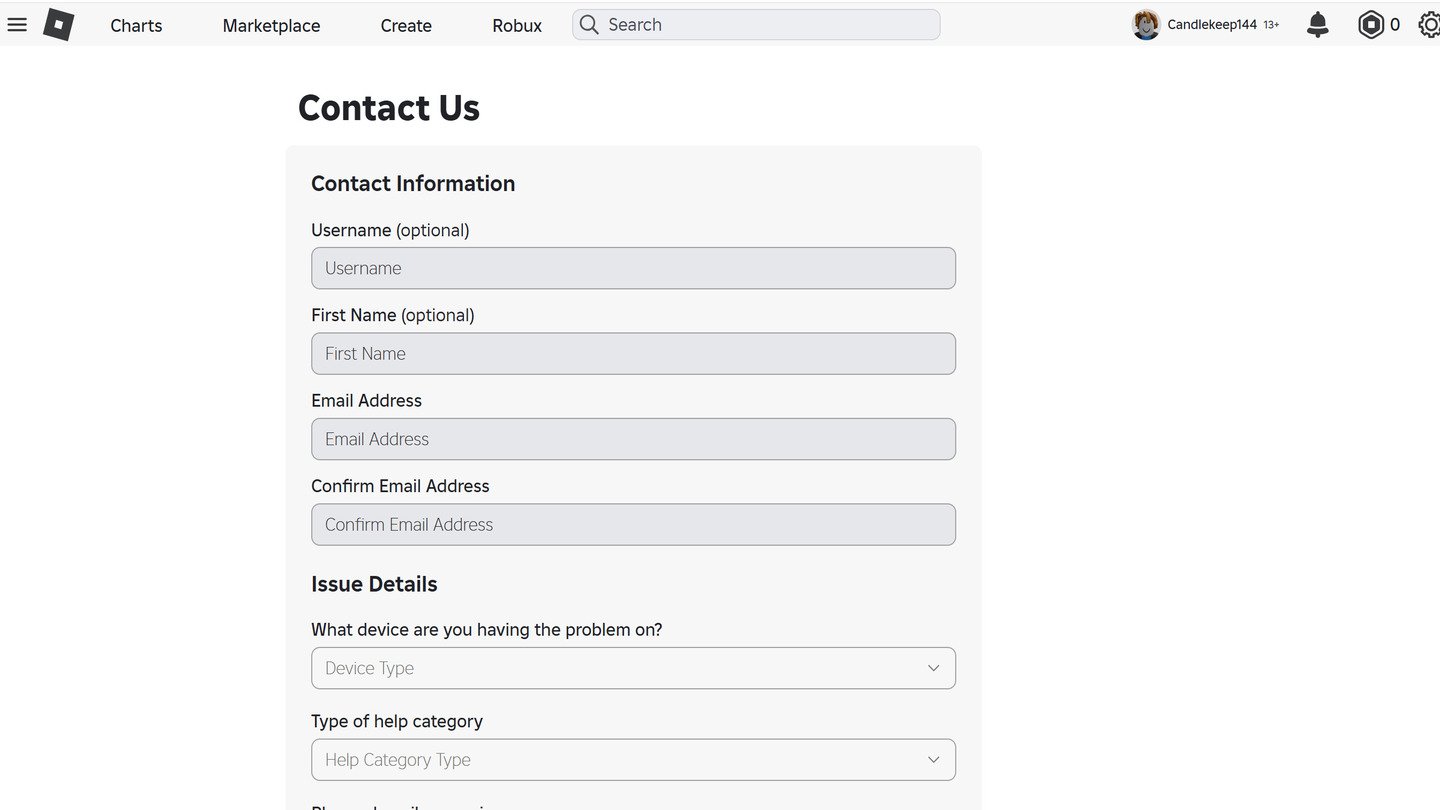Click the Candlekeep144 avatar picture
This screenshot has height=810, width=1440.
[1146, 25]
